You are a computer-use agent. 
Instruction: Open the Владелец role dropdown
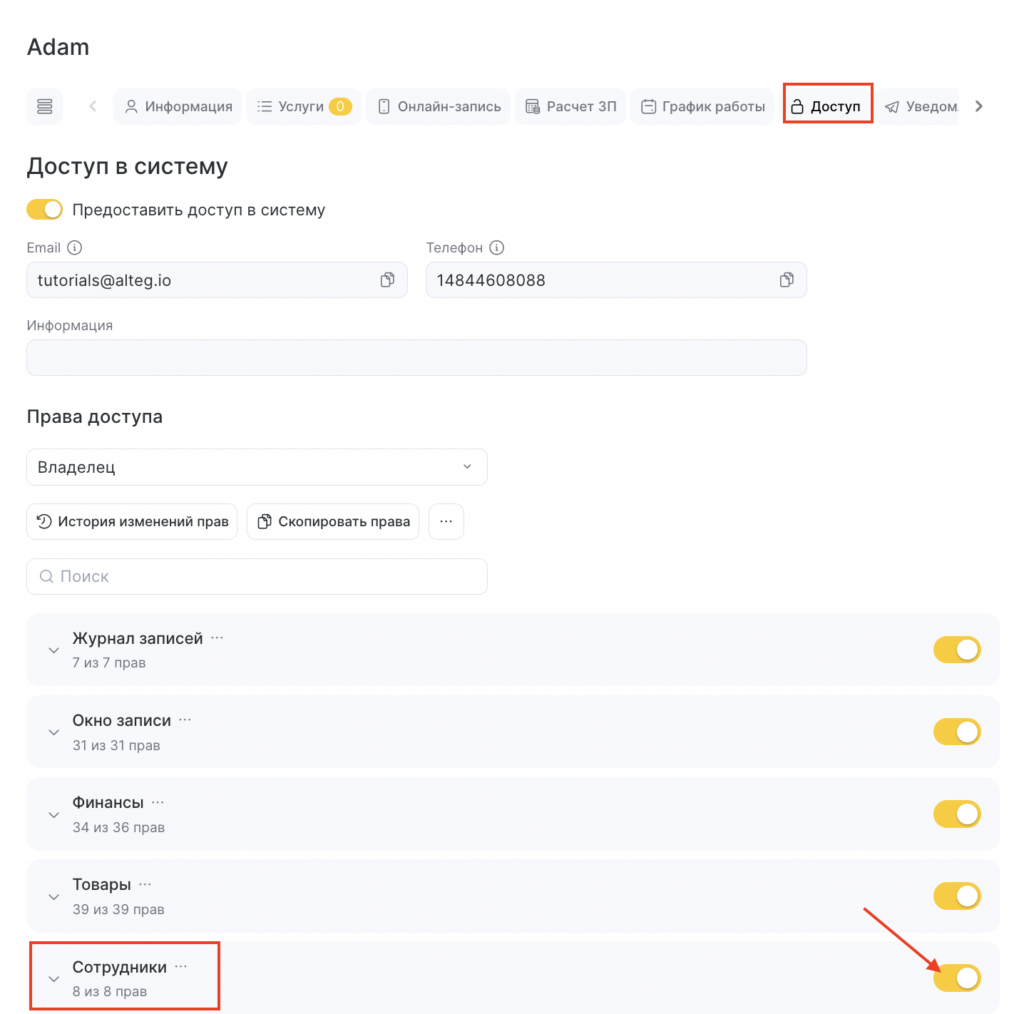tap(257, 467)
